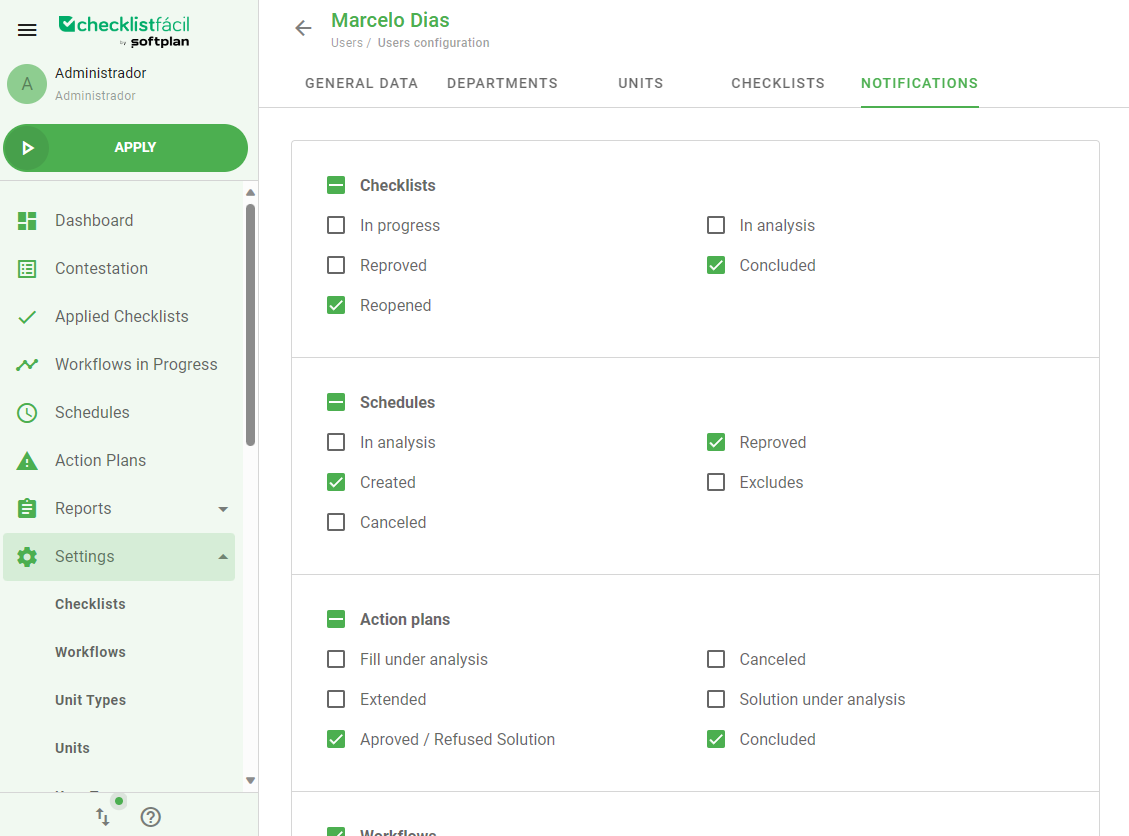
Task: Open the hamburger menu
Action: (x=27, y=30)
